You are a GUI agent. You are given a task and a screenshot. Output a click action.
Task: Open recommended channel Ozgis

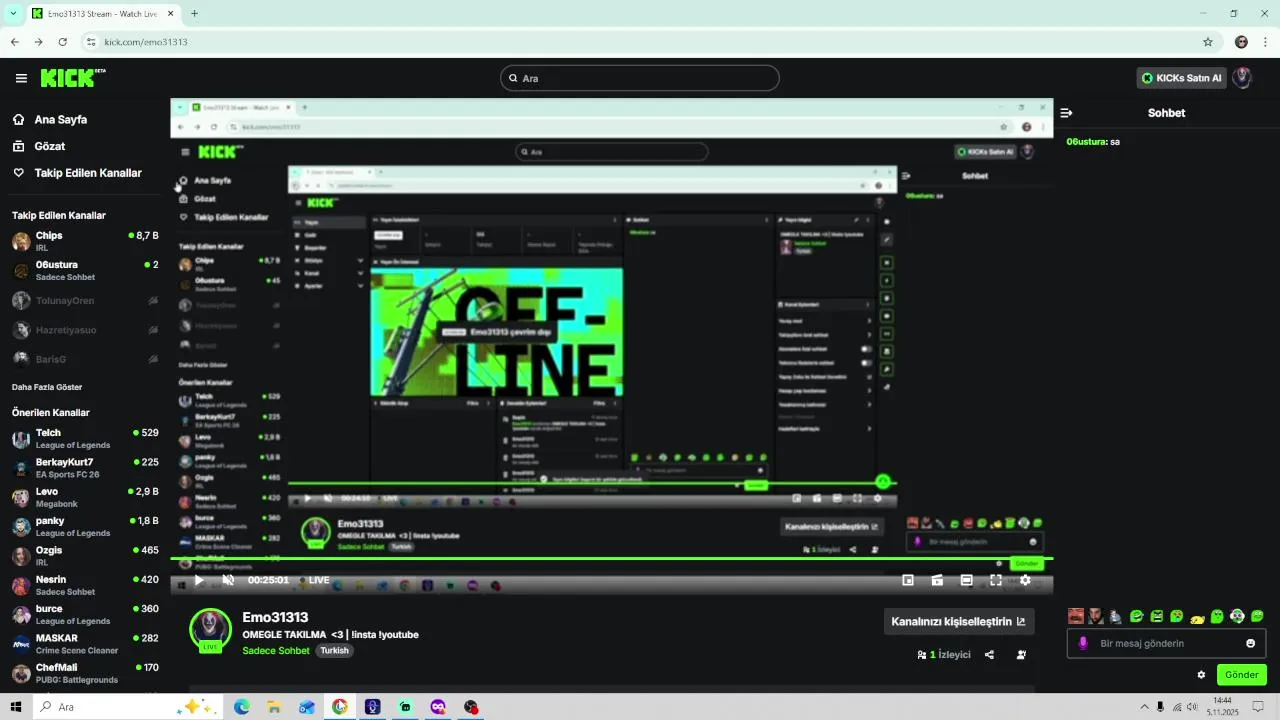pos(85,556)
